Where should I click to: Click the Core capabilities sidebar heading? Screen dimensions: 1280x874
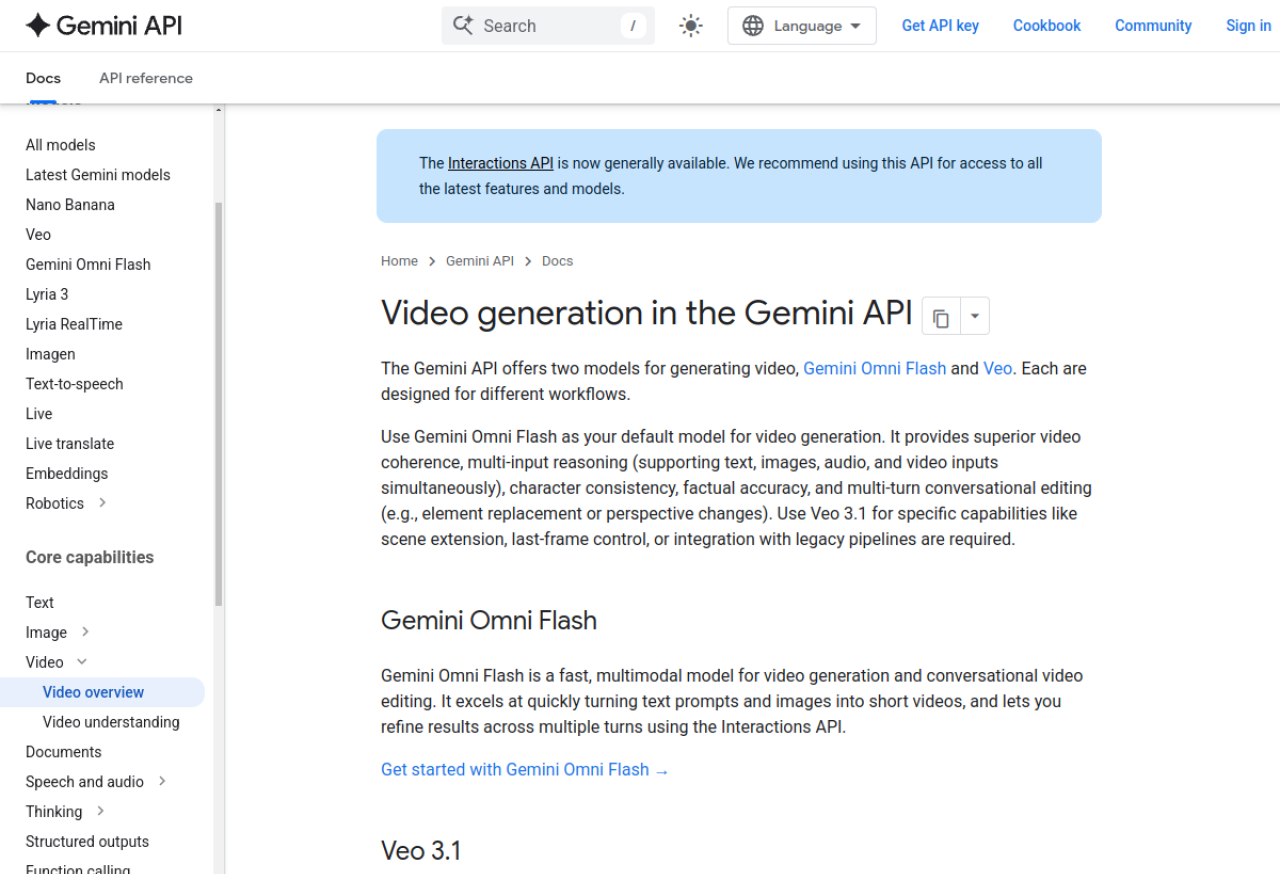click(90, 558)
